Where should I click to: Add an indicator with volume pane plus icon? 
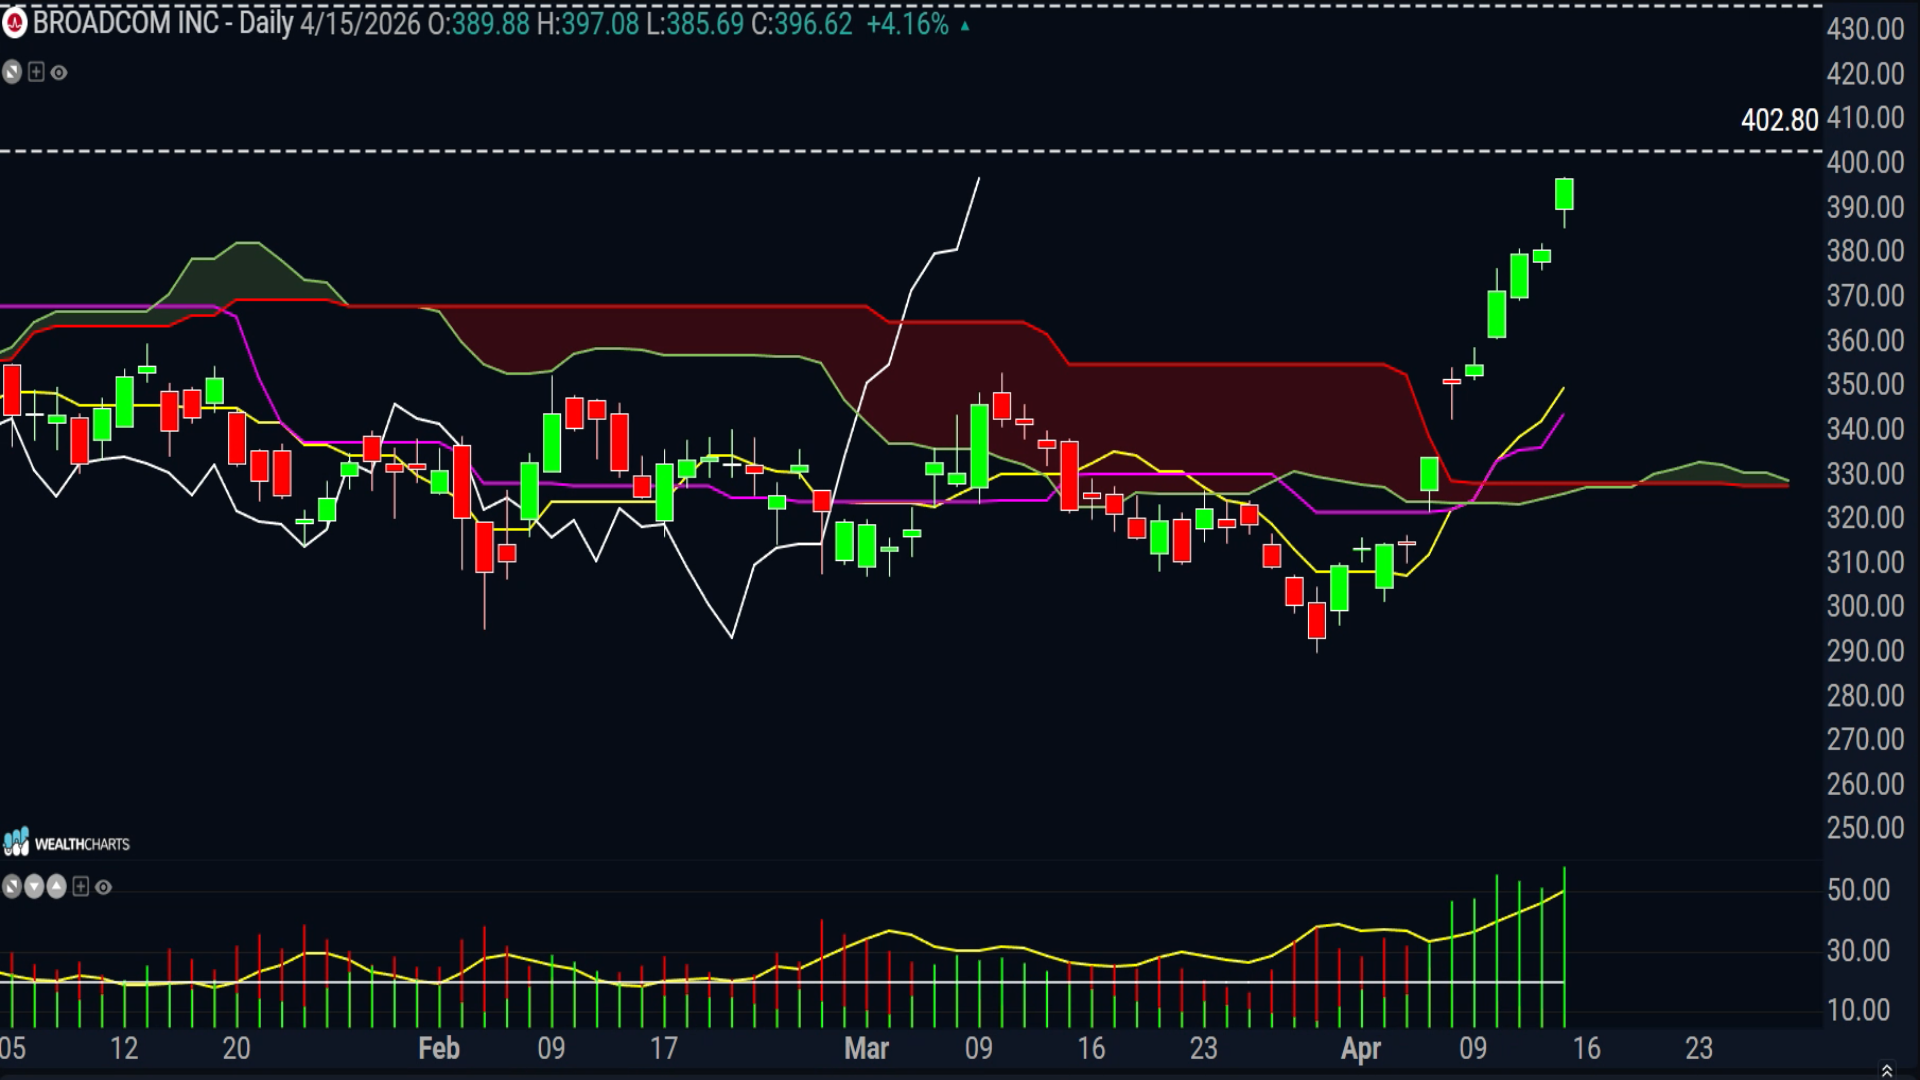(x=81, y=887)
